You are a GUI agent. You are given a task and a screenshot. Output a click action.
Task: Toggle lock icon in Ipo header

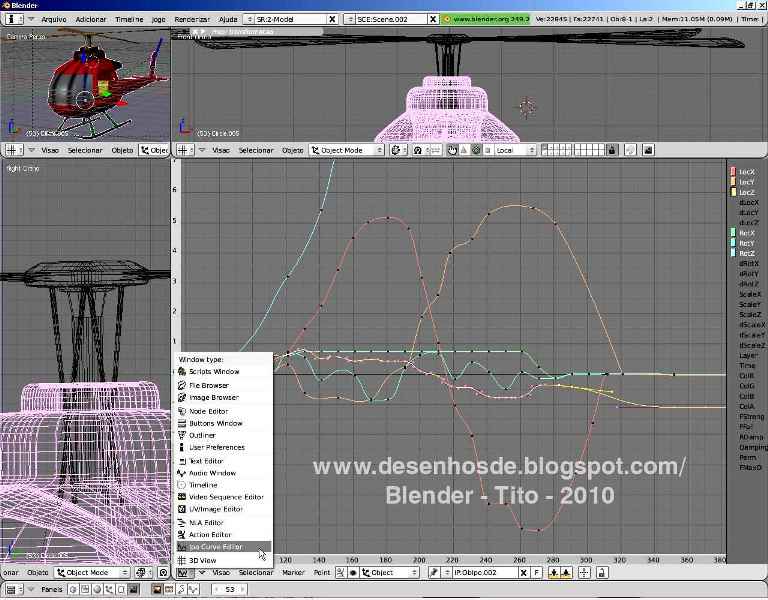click(x=602, y=573)
